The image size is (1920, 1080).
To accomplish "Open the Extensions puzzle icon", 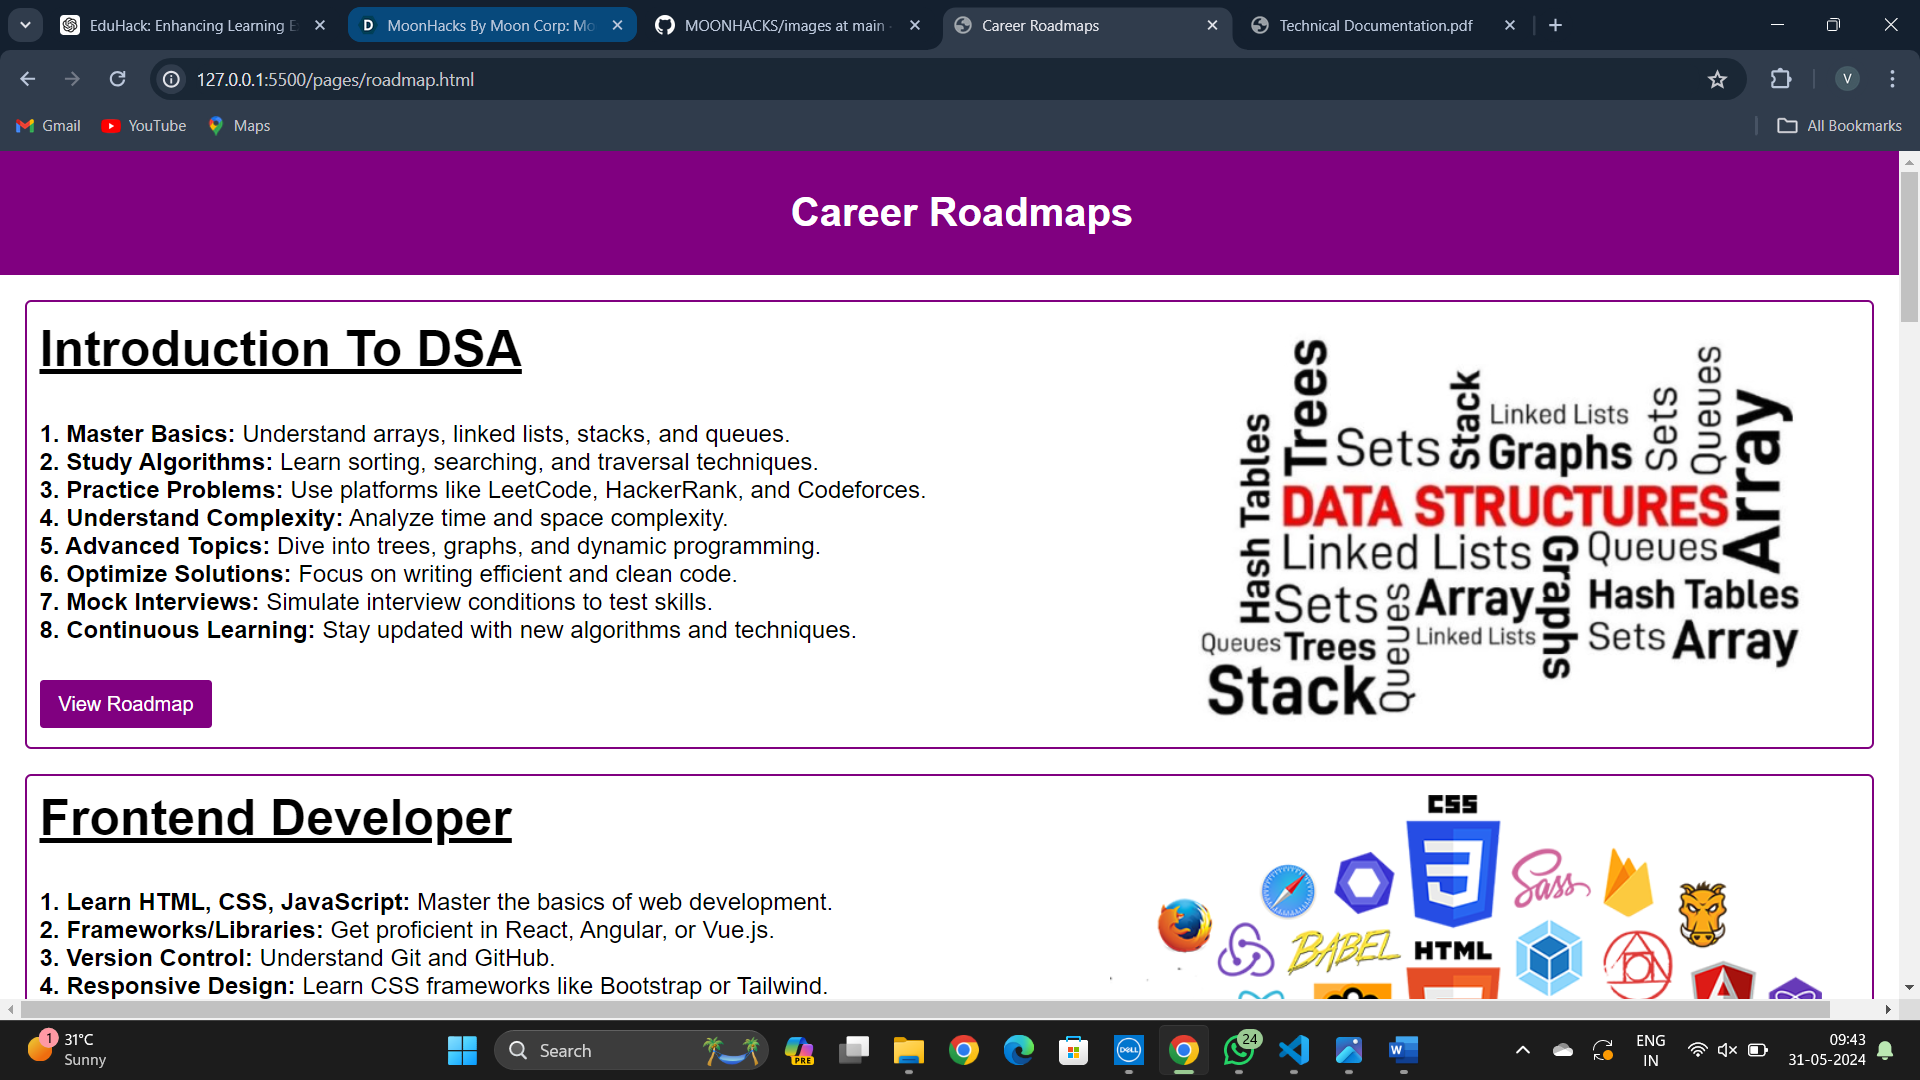I will [1781, 79].
